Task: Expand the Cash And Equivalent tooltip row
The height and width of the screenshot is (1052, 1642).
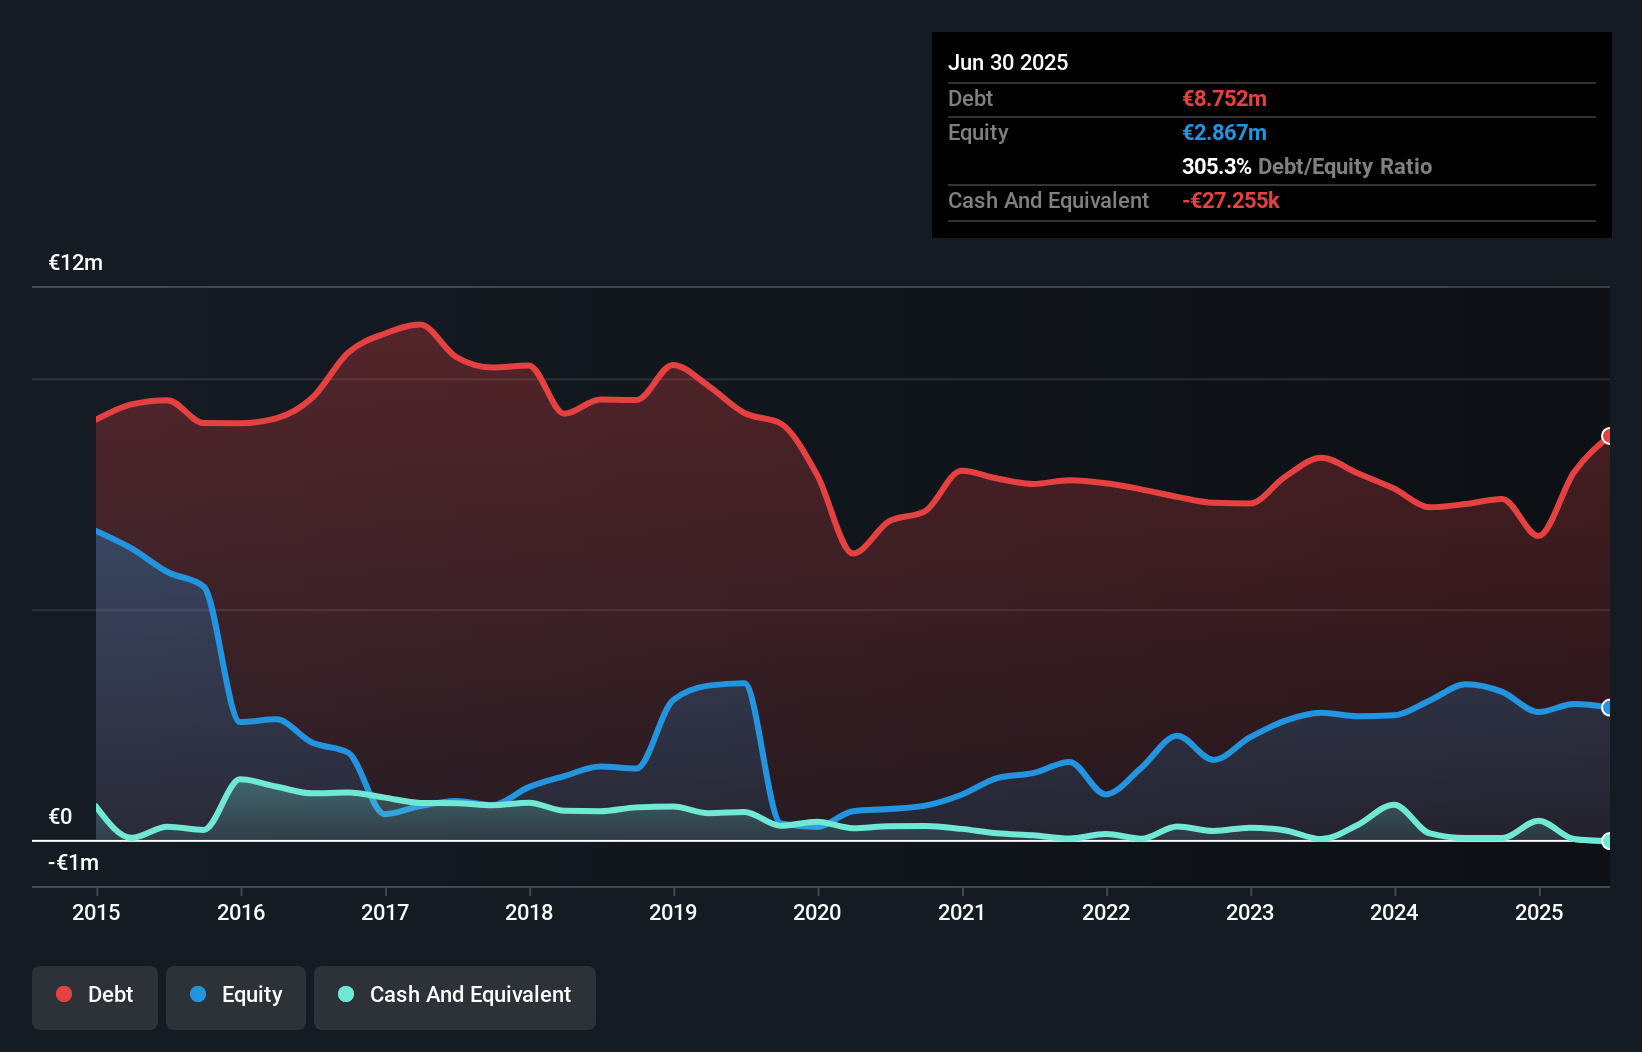Action: point(1048,200)
